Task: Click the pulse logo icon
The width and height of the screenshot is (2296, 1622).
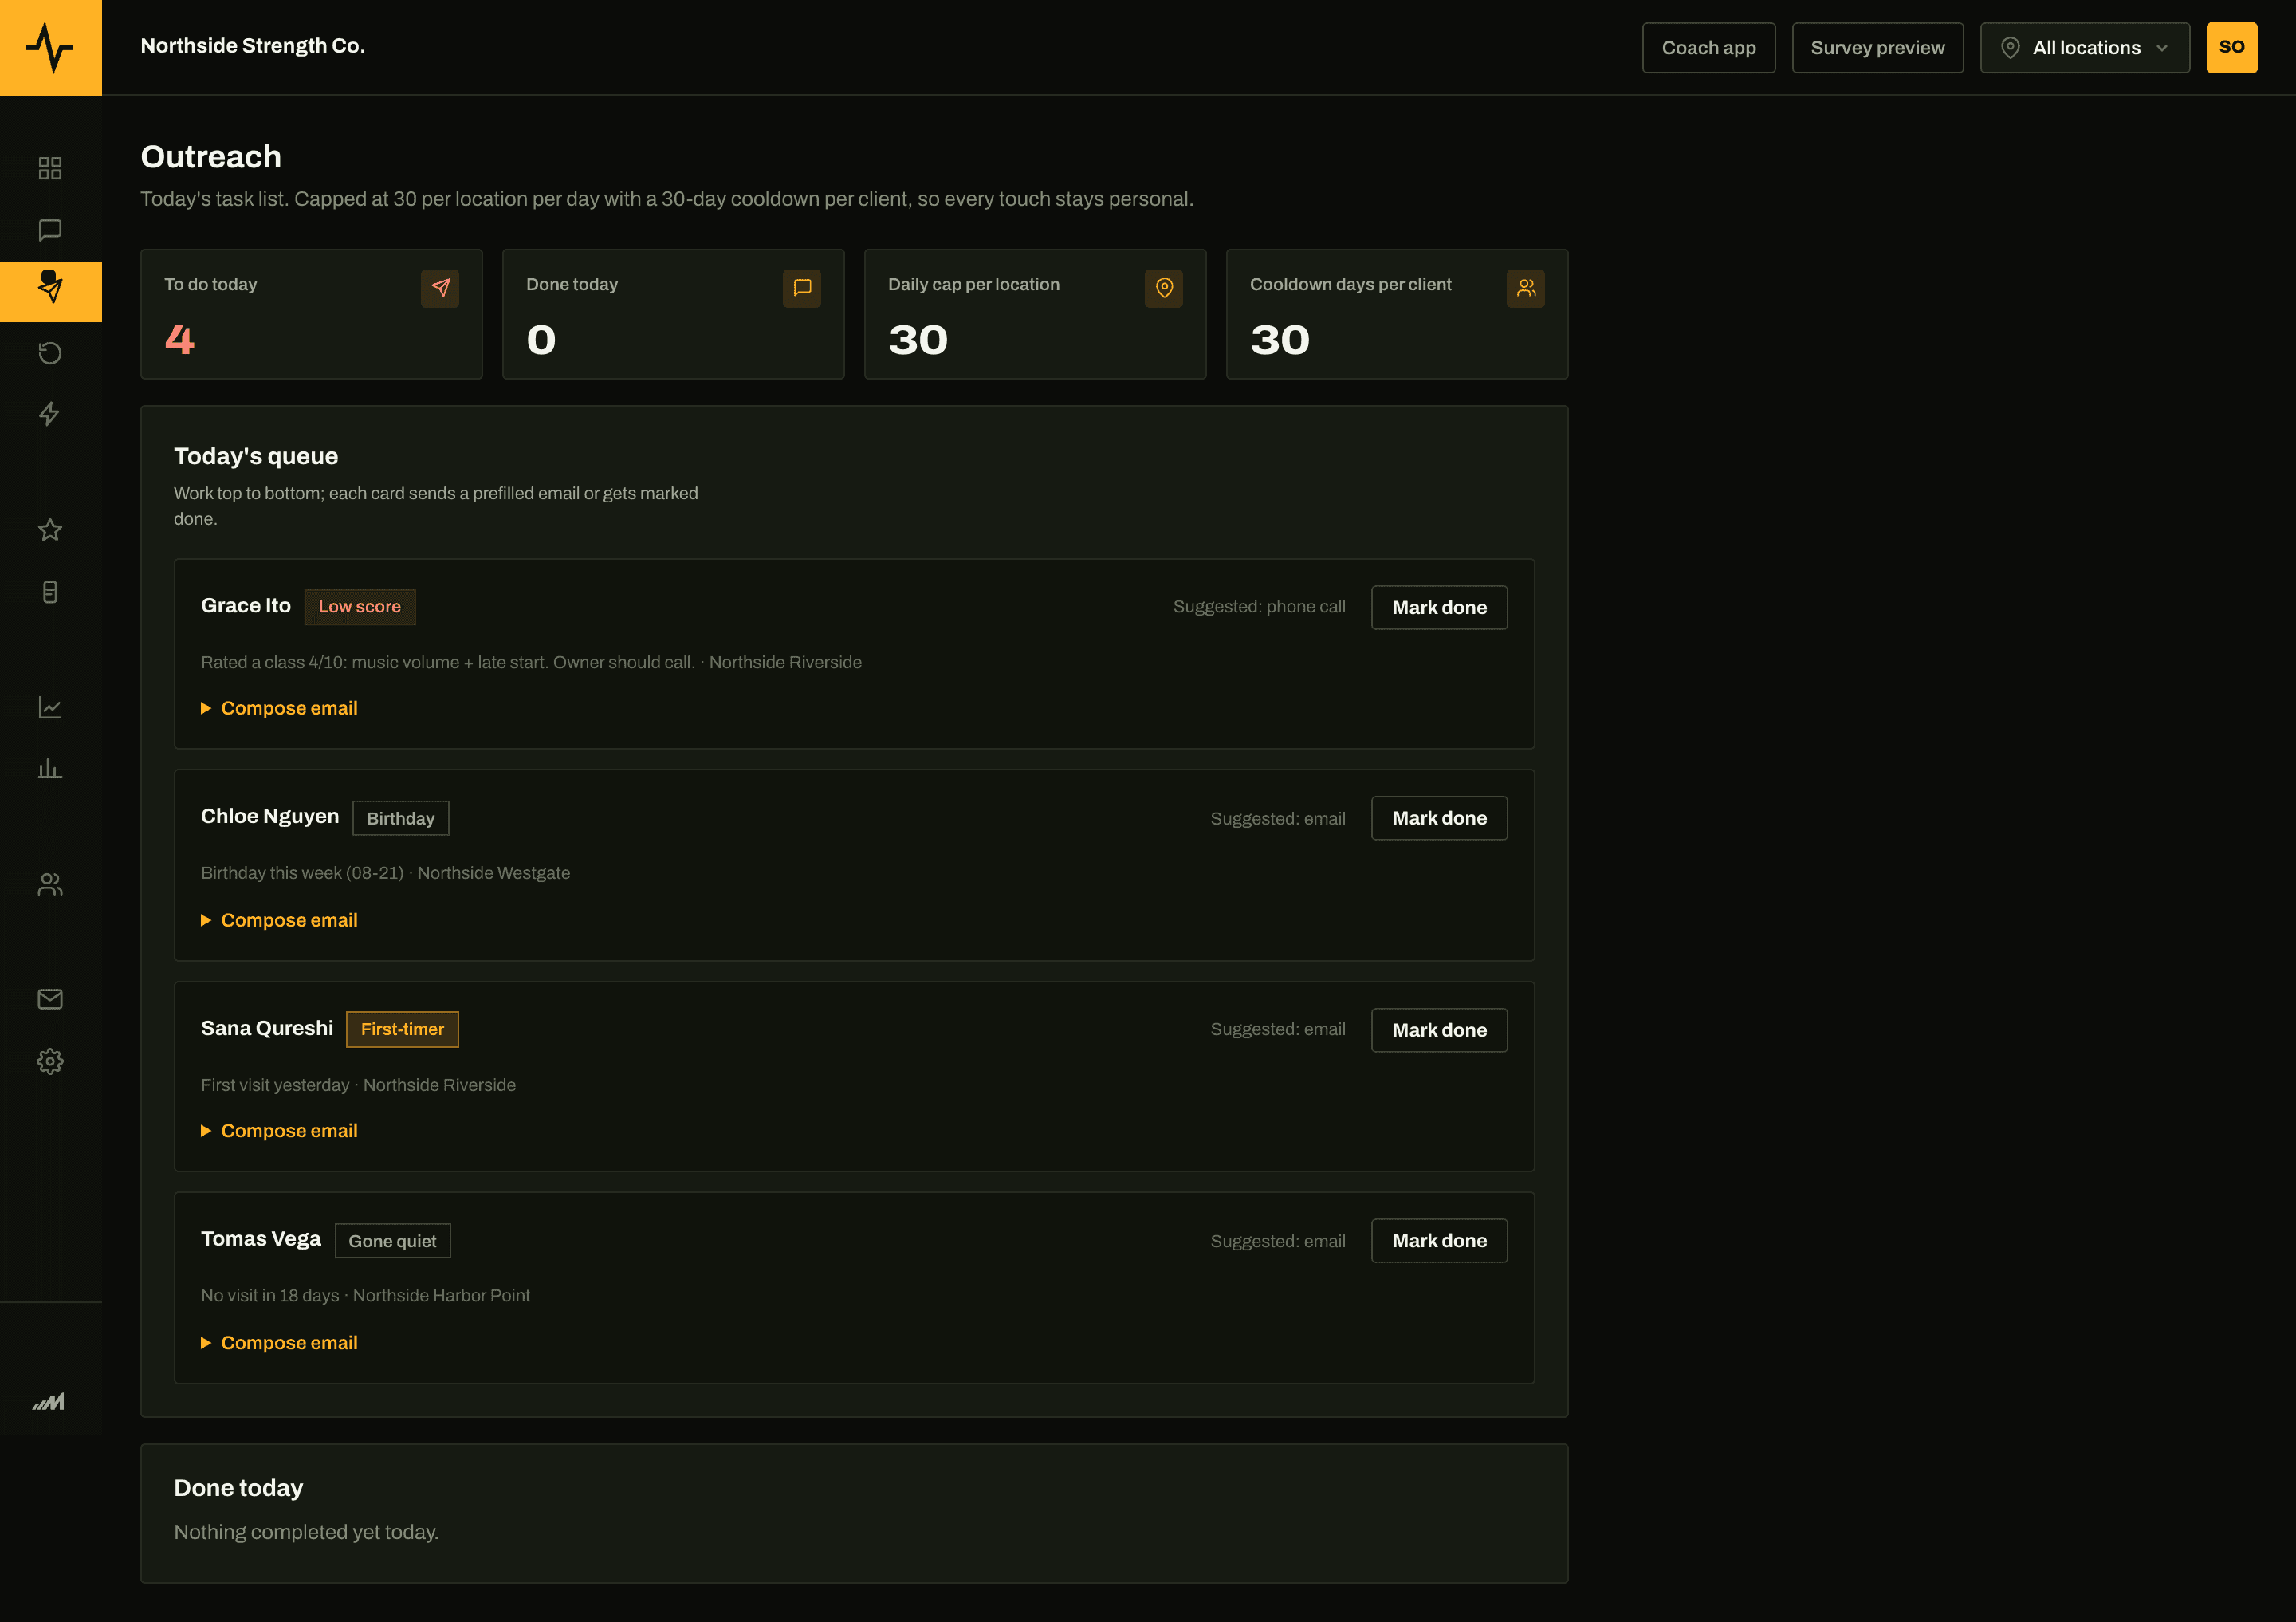Action: [50, 47]
